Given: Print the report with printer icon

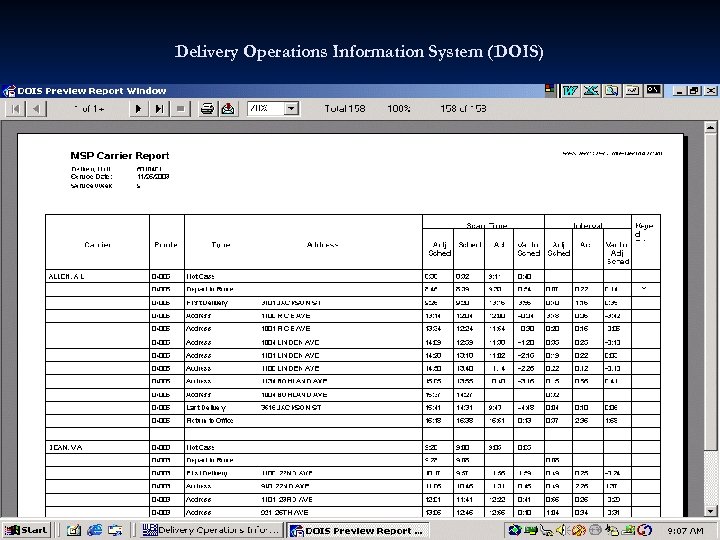Looking at the screenshot, I should coord(207,109).
